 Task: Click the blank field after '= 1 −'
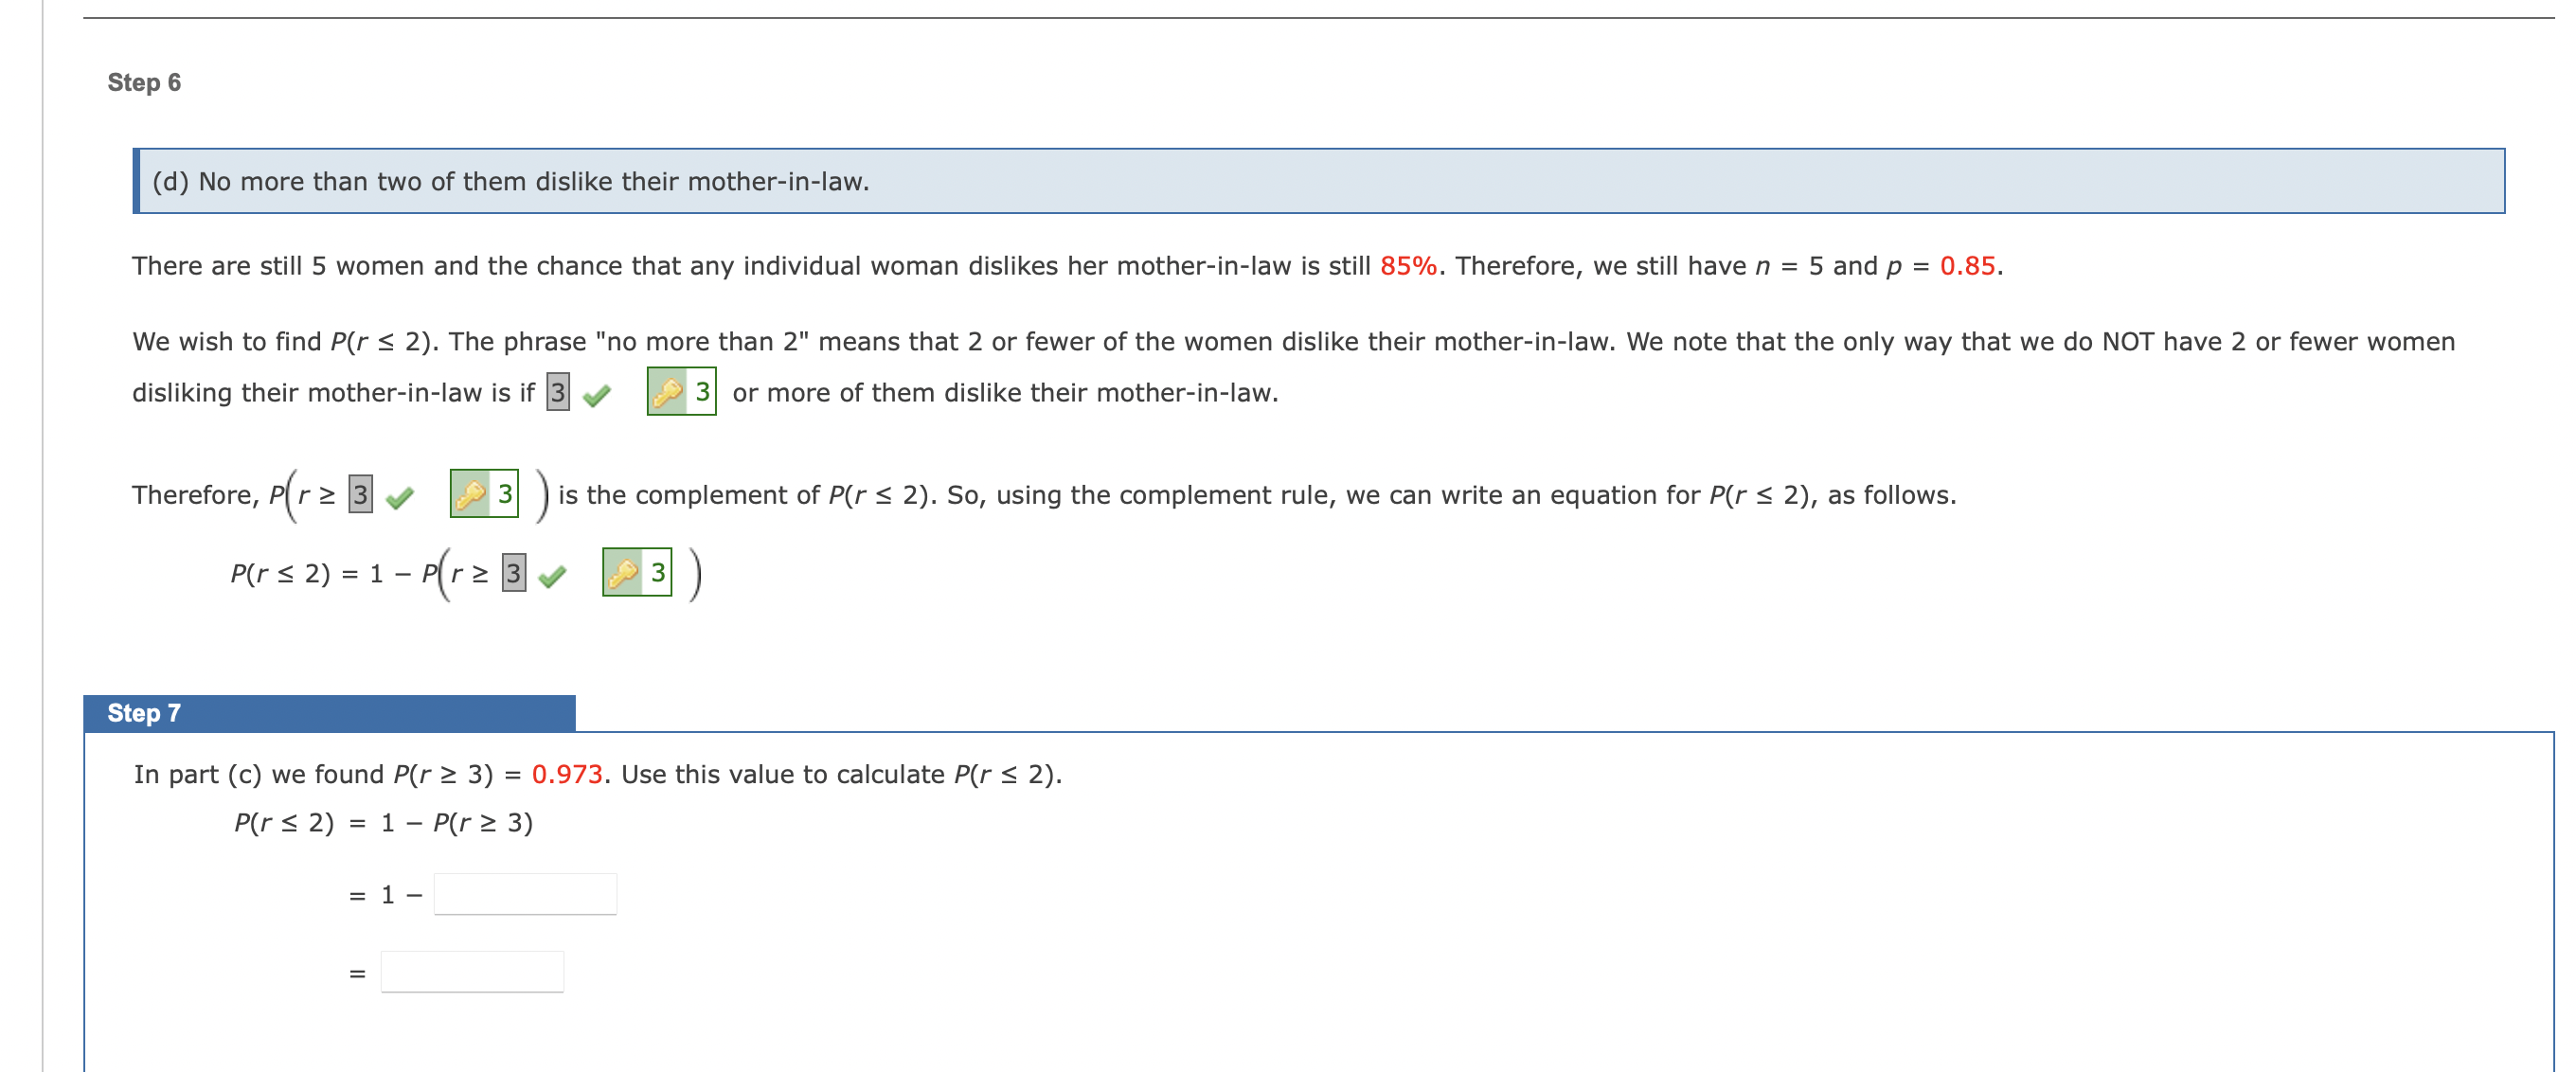click(527, 895)
